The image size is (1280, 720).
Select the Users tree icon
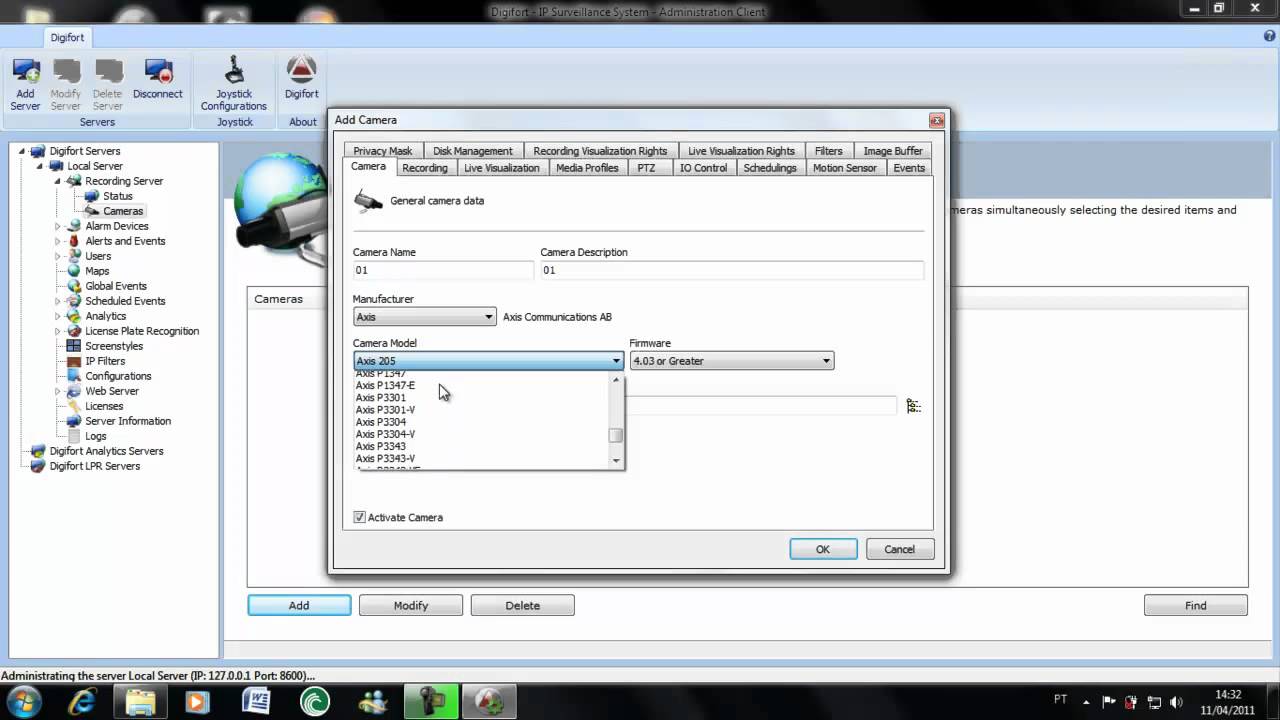point(74,256)
